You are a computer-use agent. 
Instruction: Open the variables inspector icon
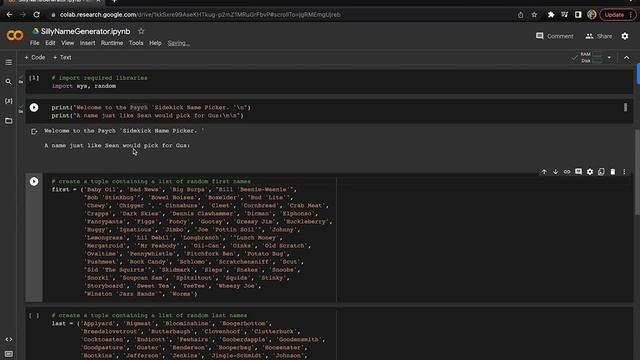click(9, 101)
